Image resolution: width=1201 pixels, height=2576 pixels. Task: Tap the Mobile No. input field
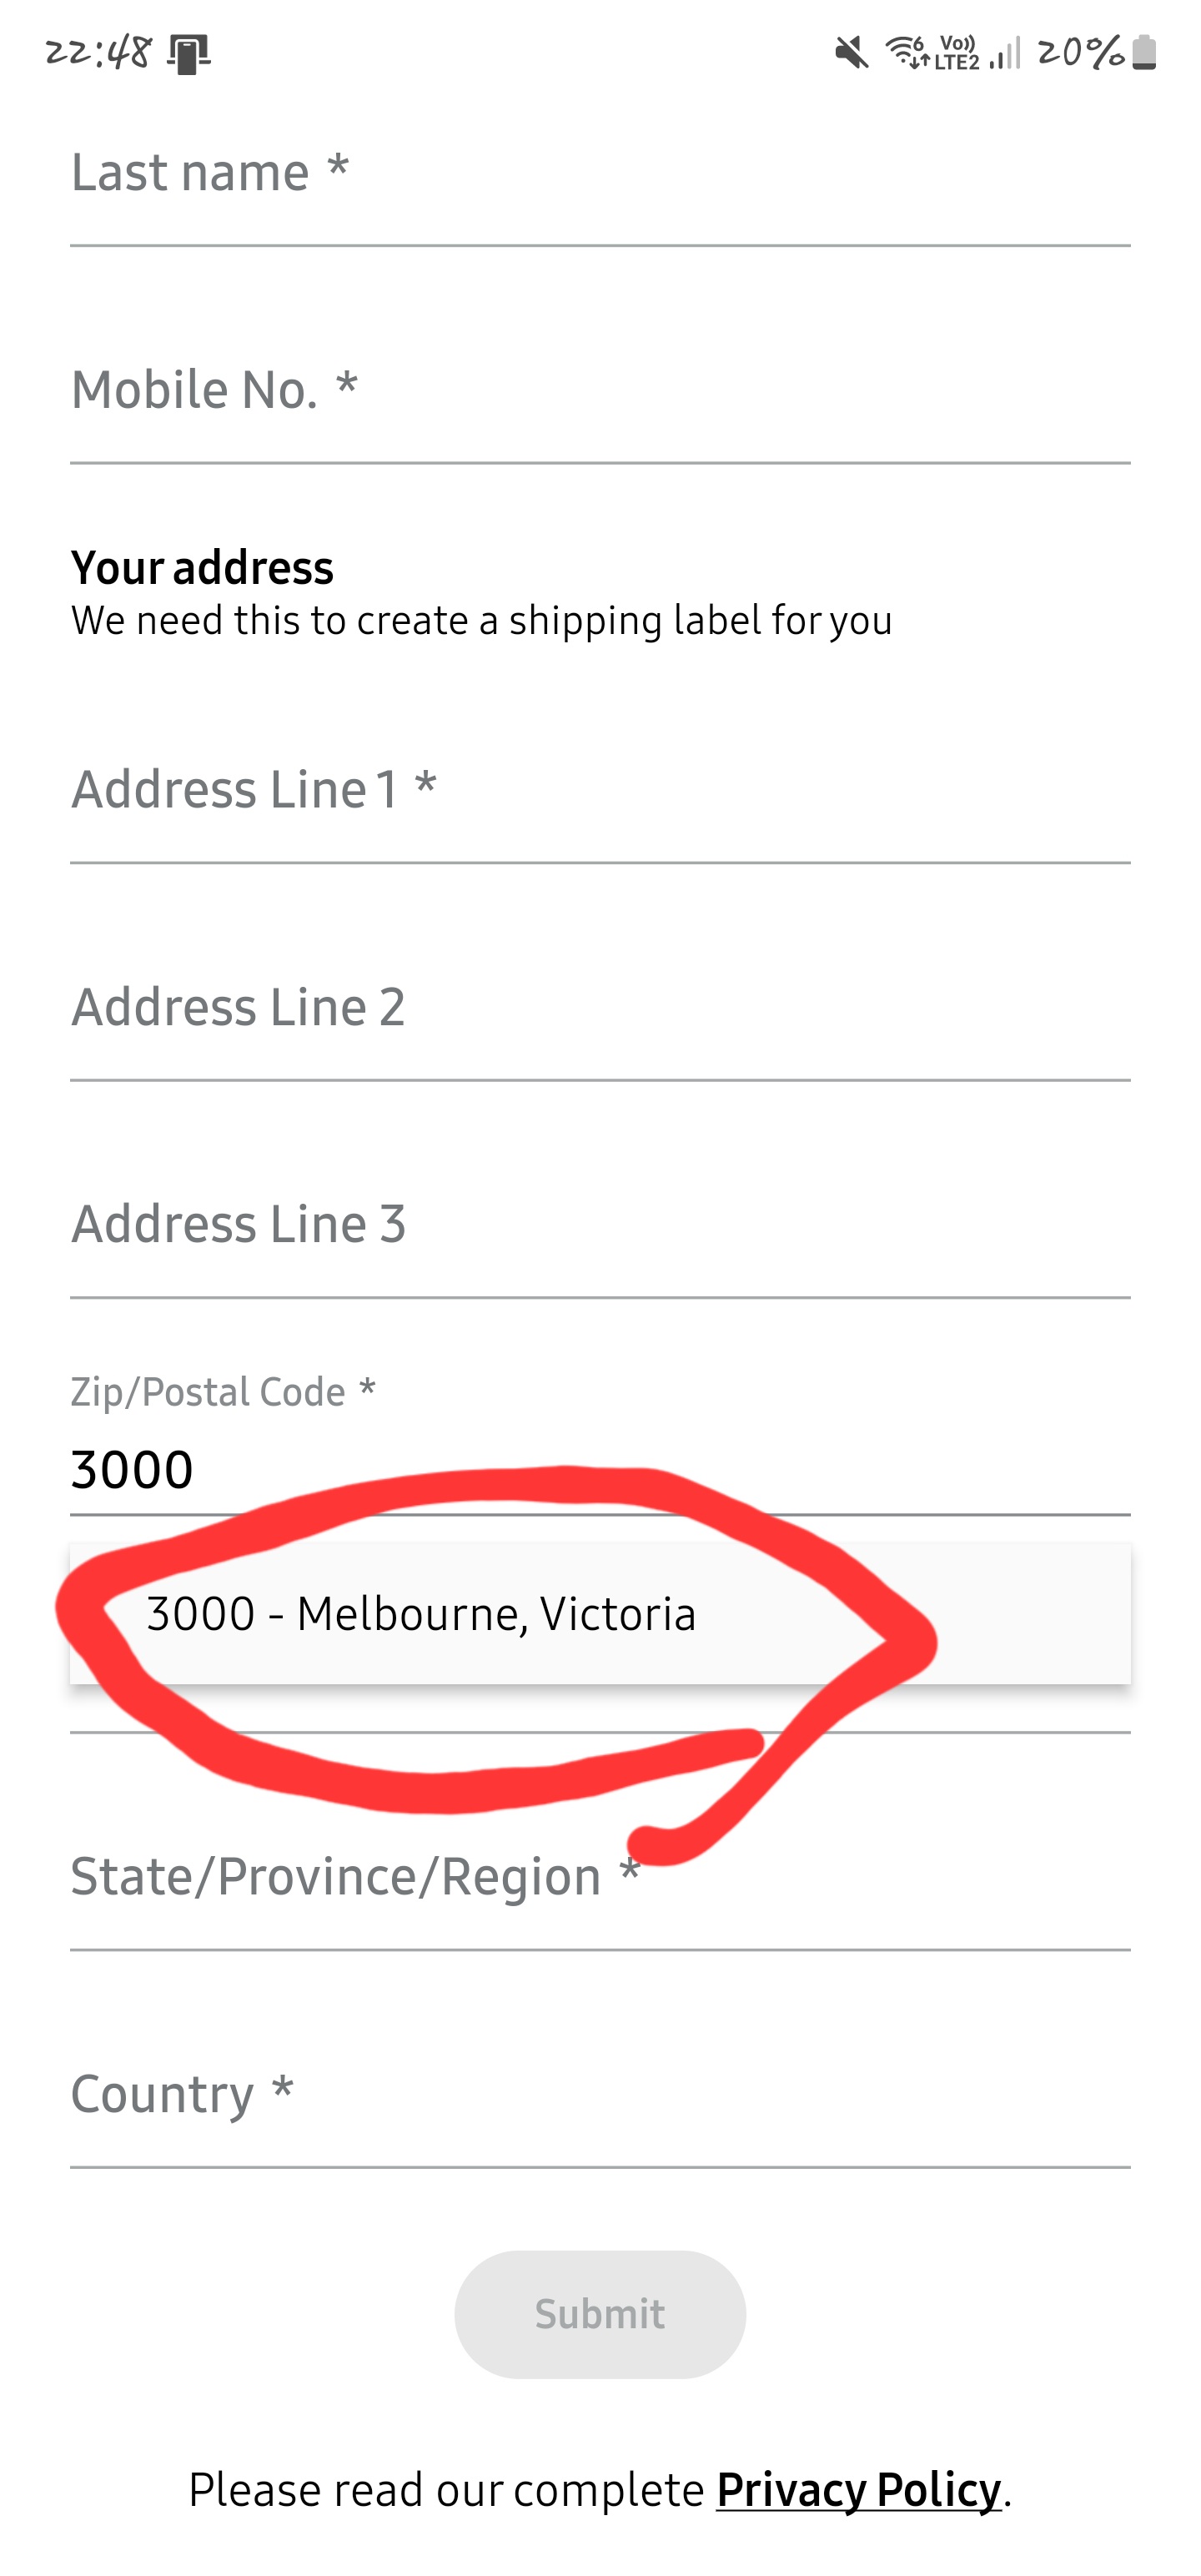click(600, 391)
